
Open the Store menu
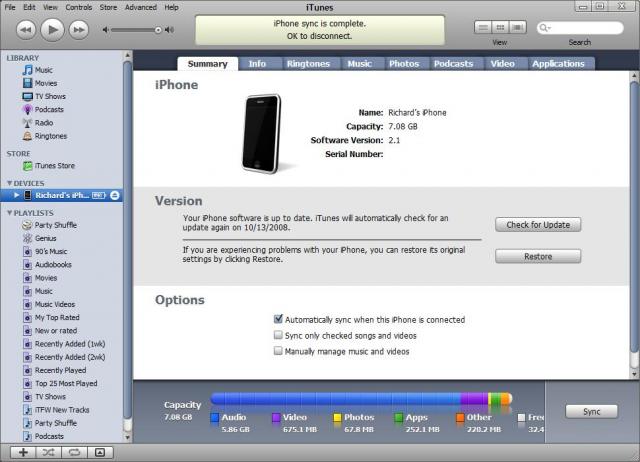[108, 7]
